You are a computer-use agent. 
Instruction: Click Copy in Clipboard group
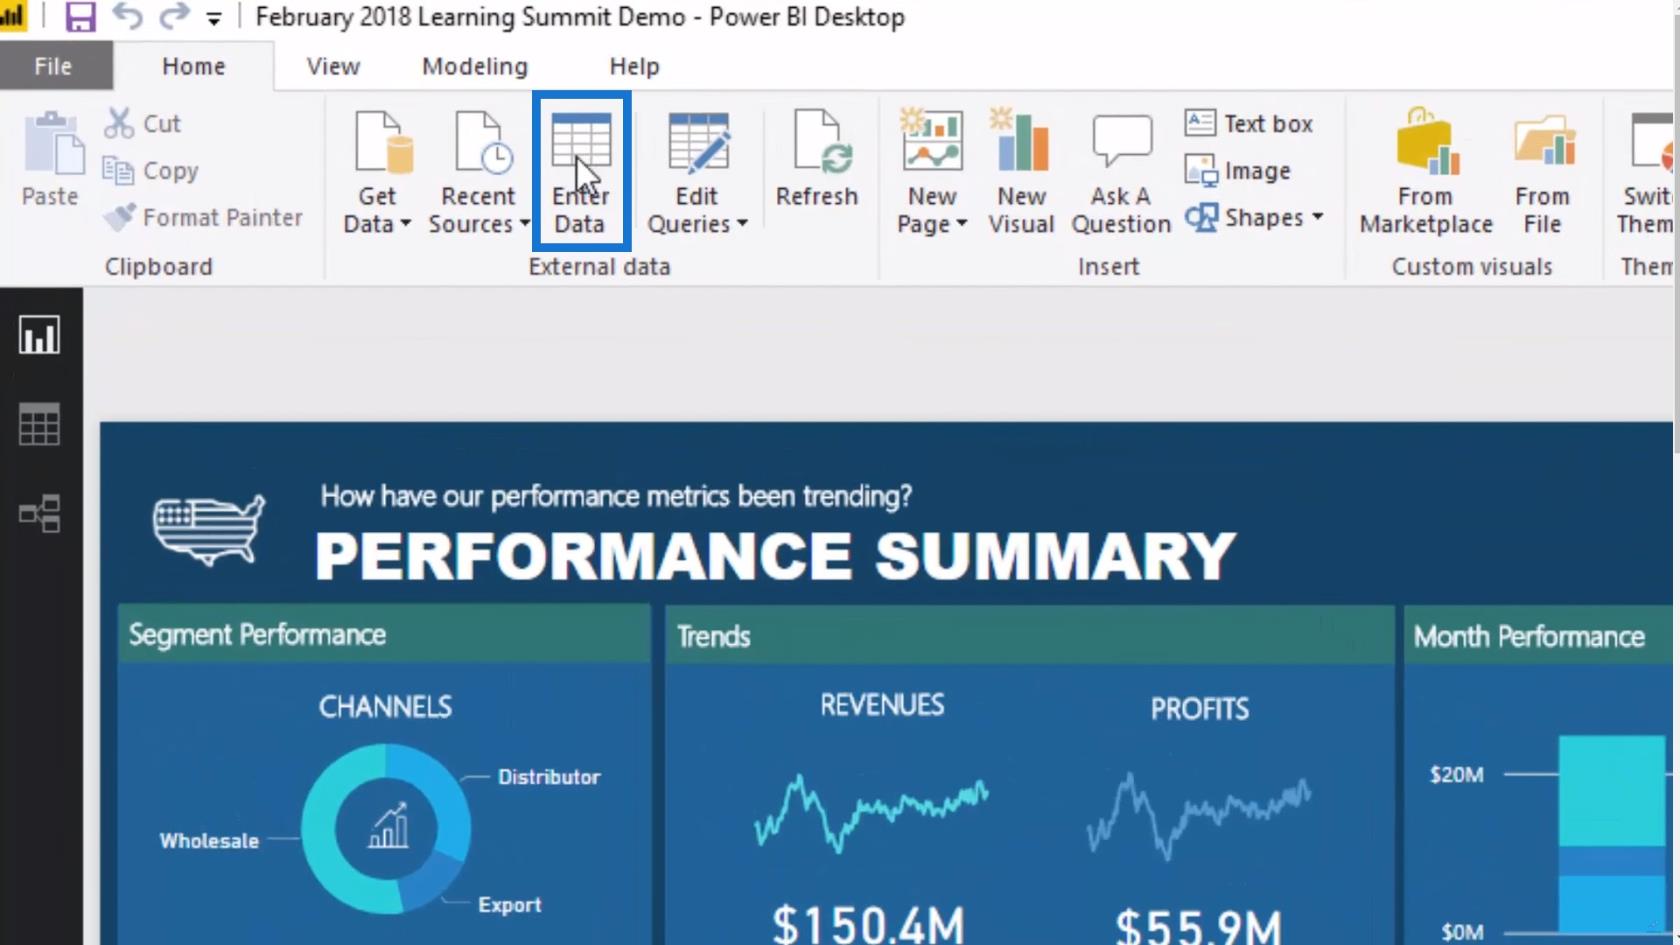(151, 171)
